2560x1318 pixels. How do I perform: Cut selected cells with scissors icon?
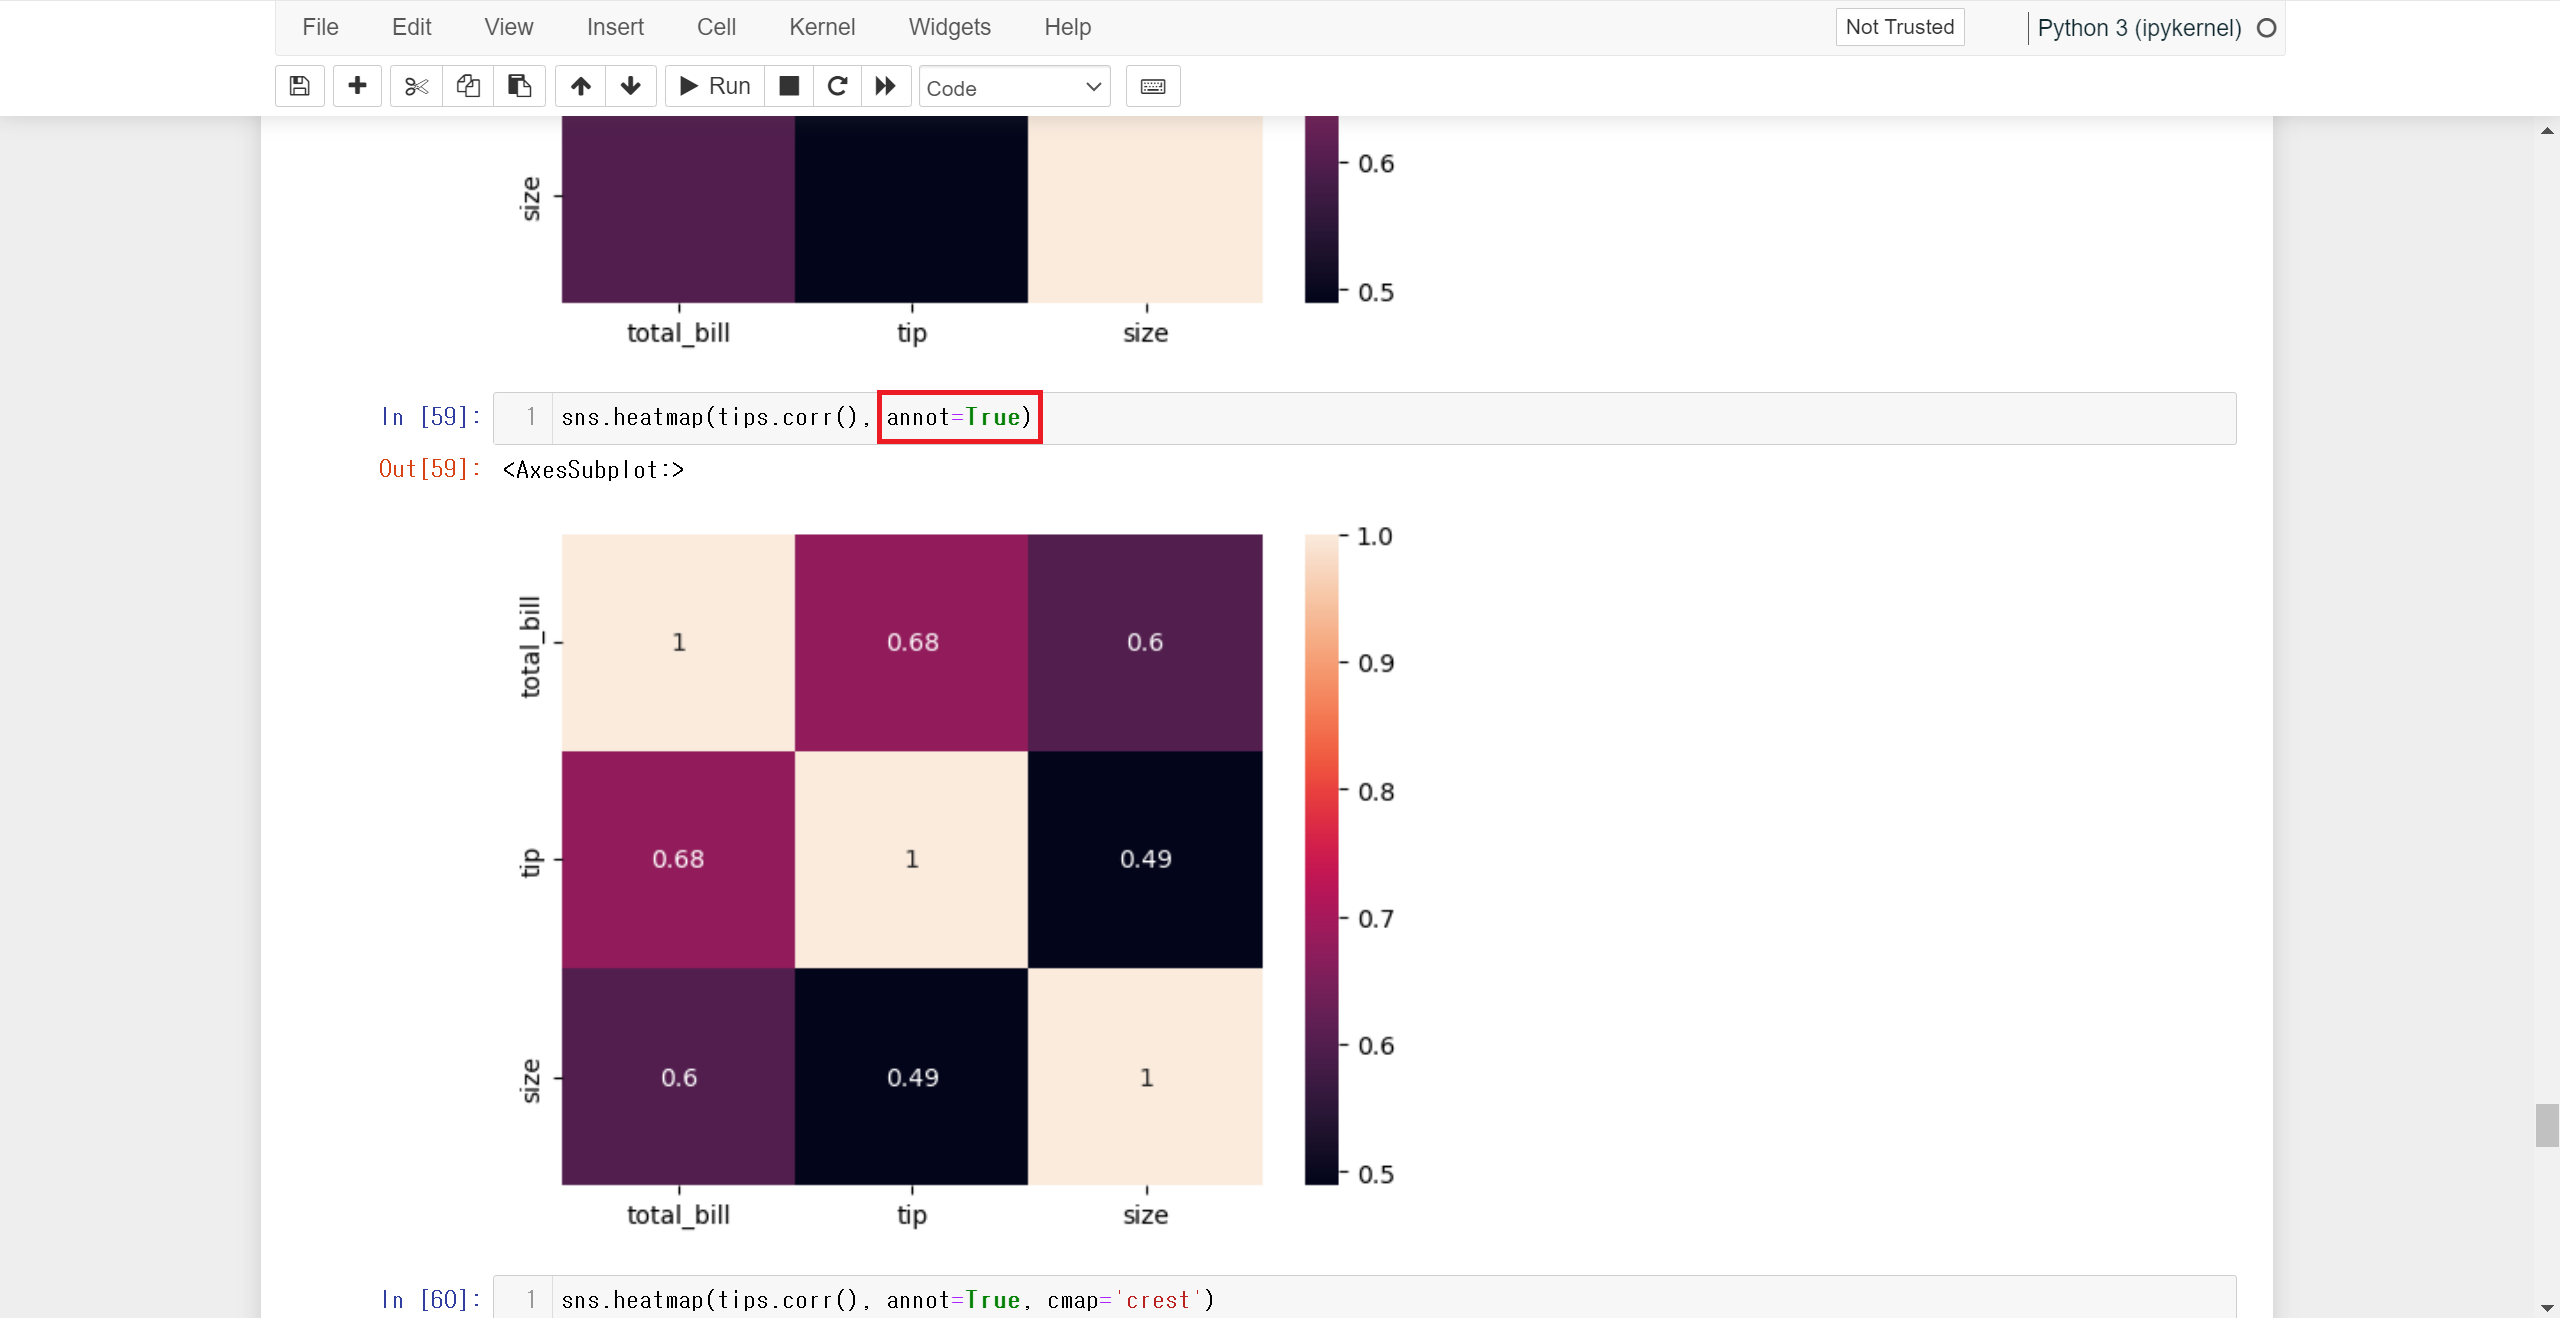tap(416, 86)
